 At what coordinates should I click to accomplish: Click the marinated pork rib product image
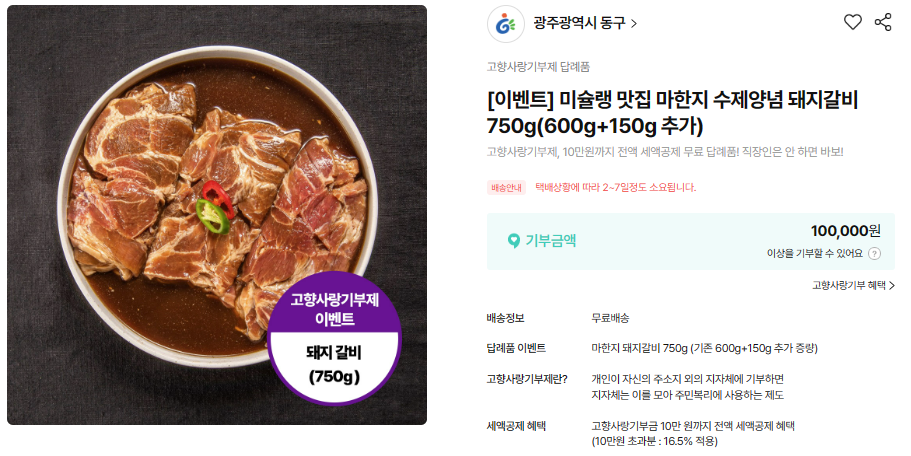click(x=217, y=215)
